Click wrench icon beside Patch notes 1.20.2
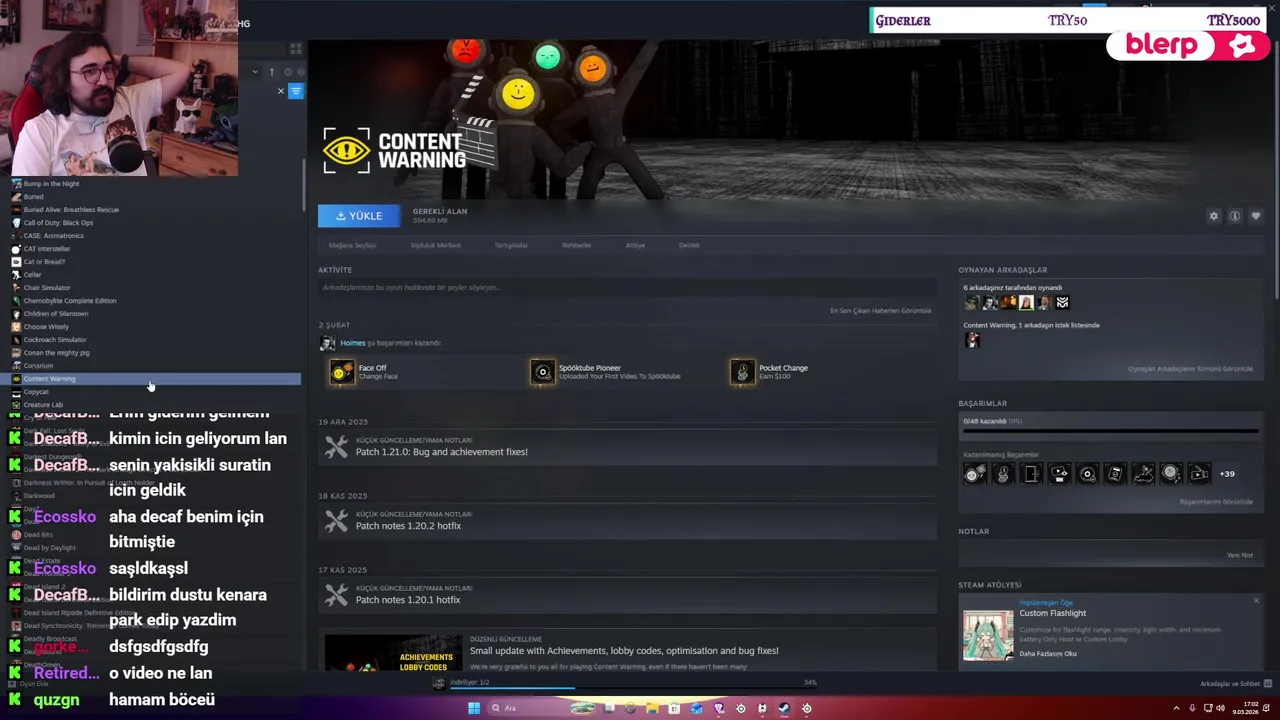Image resolution: width=1280 pixels, height=720 pixels. click(336, 521)
